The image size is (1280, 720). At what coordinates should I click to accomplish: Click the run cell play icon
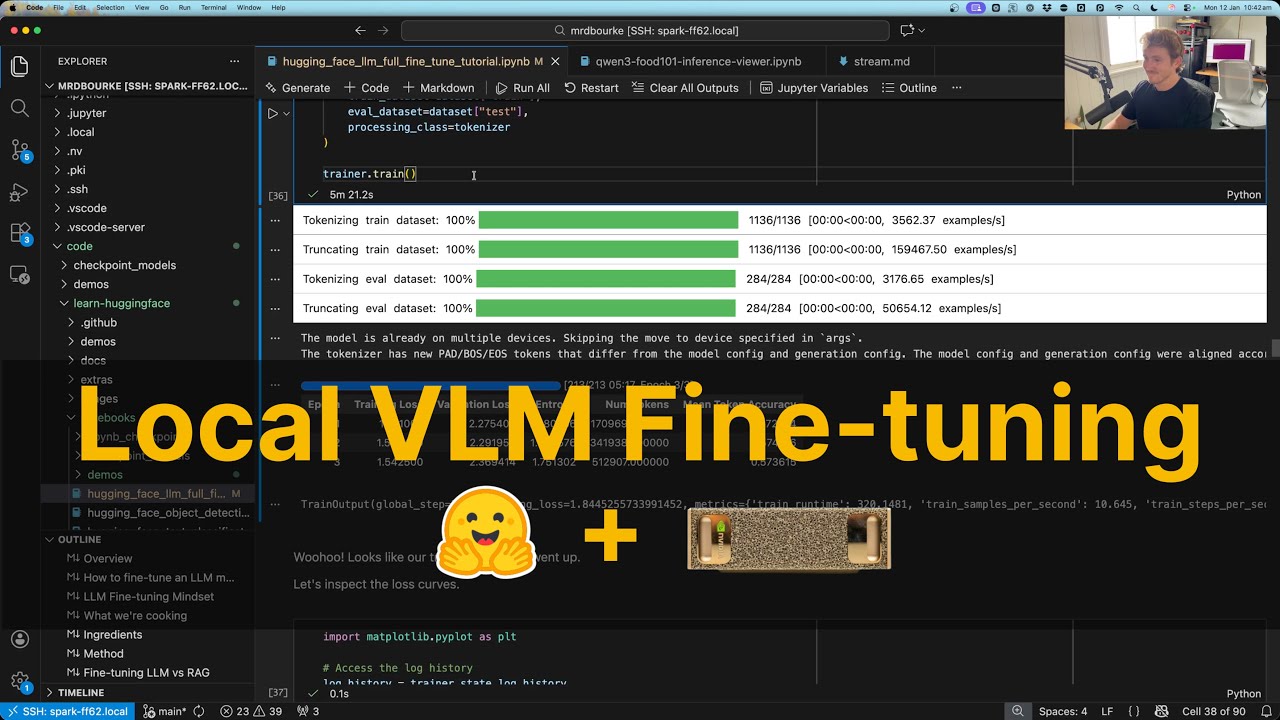click(272, 113)
